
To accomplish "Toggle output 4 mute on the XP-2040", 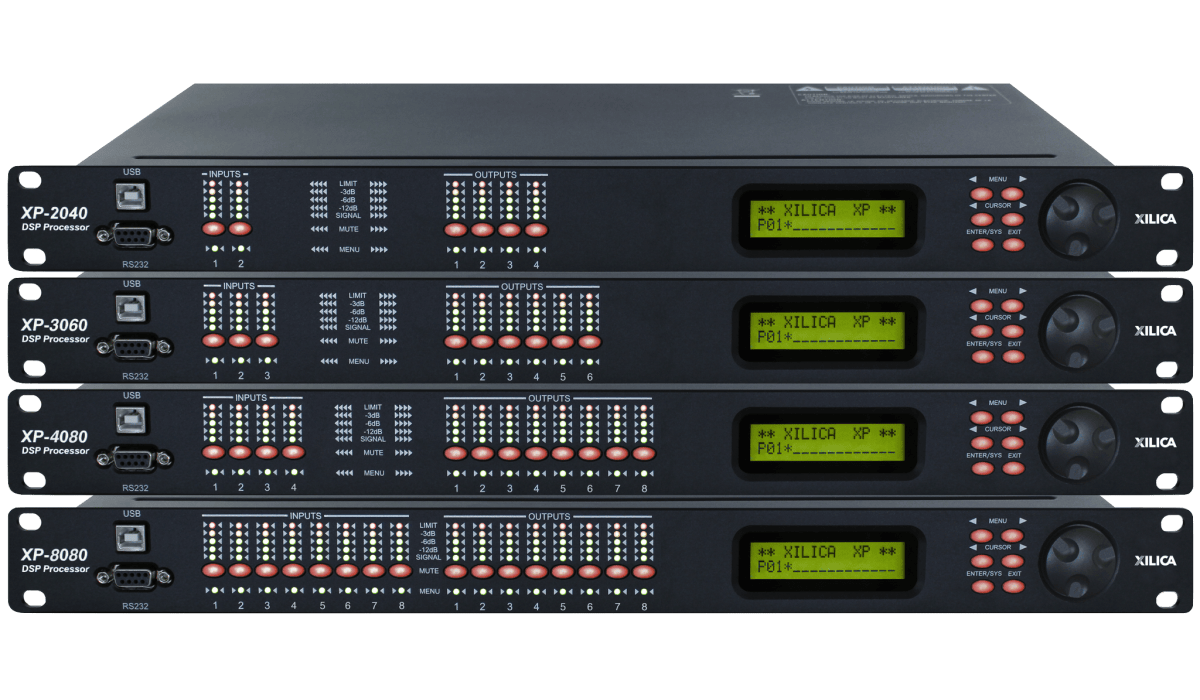I will (536, 230).
